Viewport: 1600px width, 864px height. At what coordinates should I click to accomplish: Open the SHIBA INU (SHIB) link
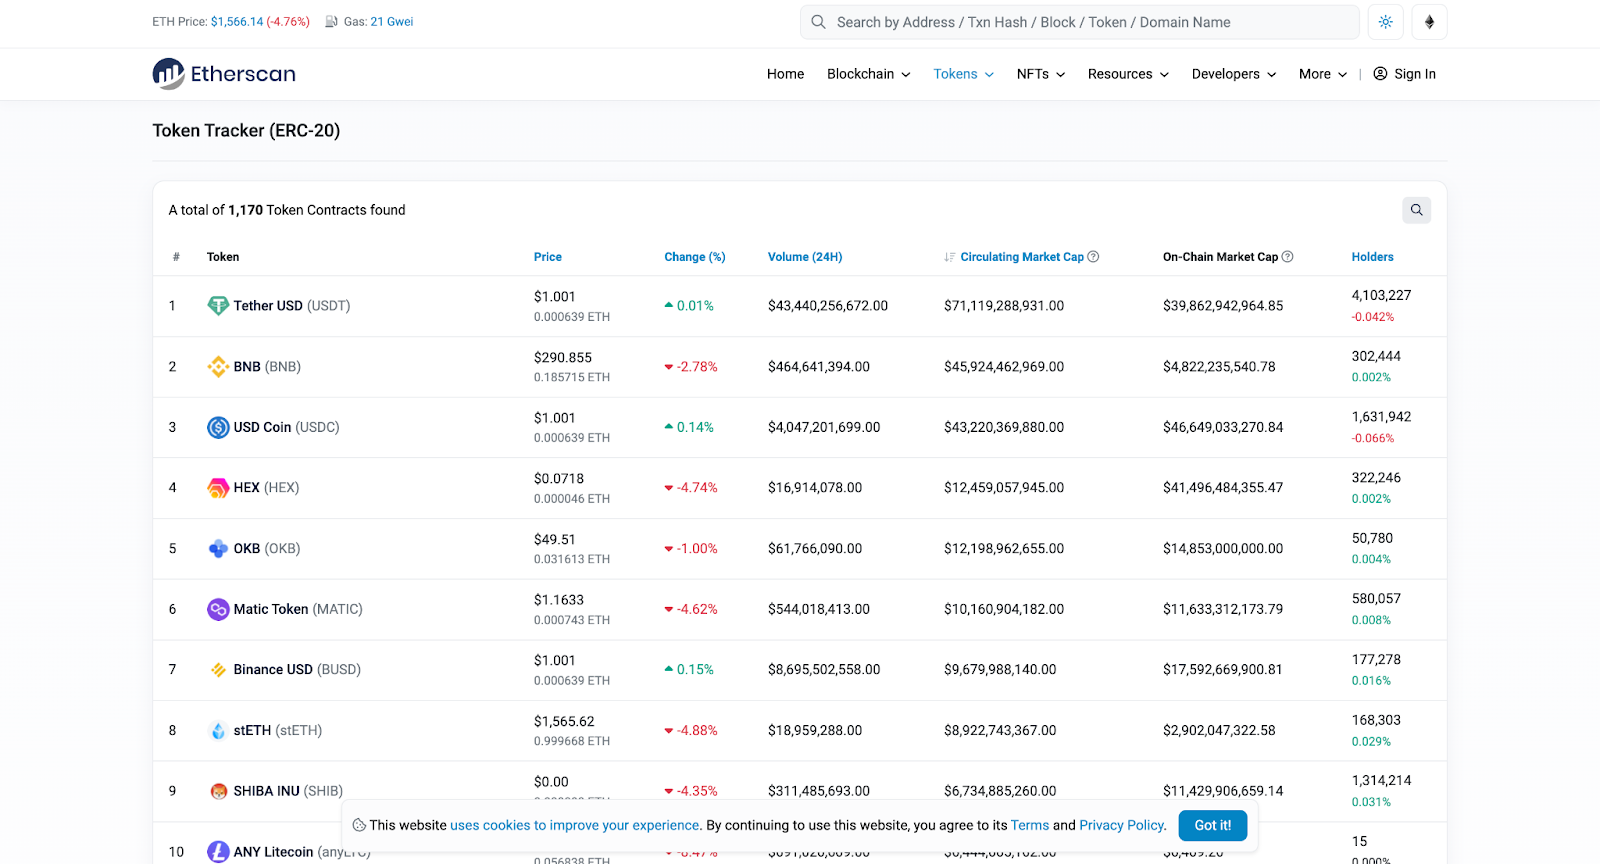[x=288, y=791]
